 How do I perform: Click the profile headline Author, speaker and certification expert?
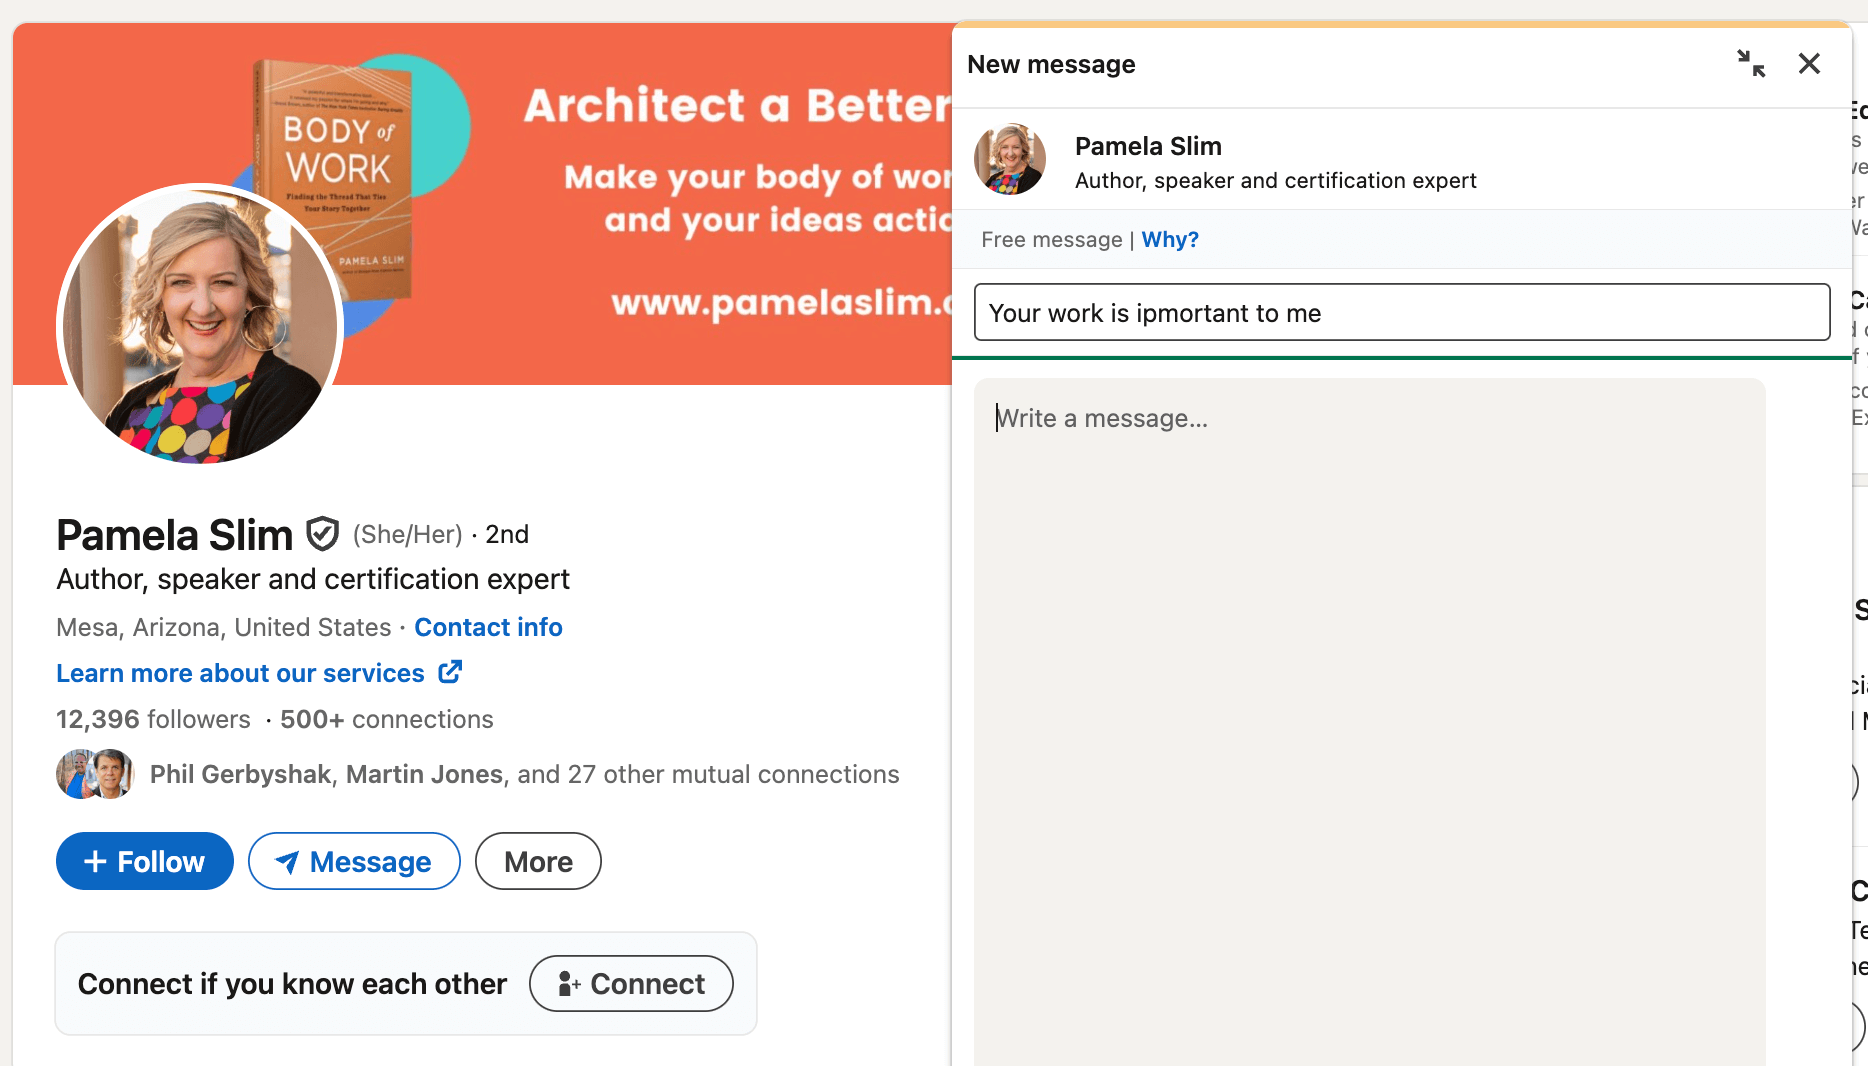tap(313, 580)
